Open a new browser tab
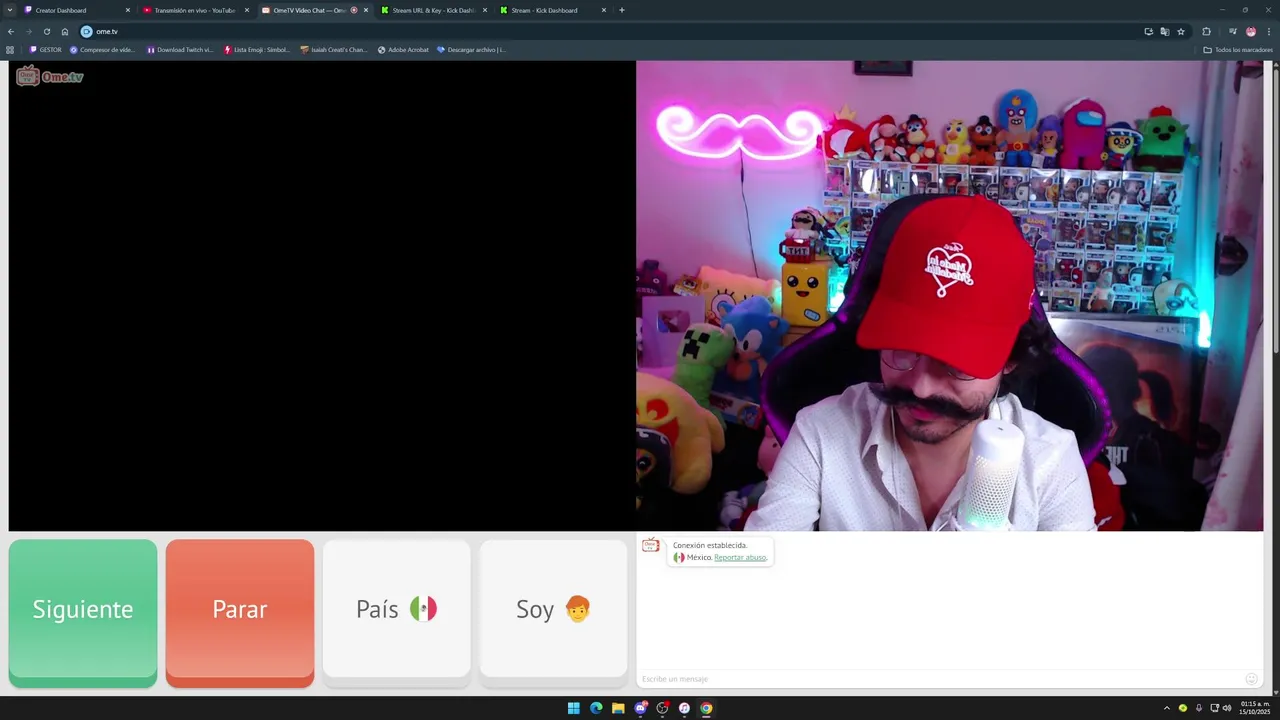This screenshot has height=720, width=1280. point(622,10)
